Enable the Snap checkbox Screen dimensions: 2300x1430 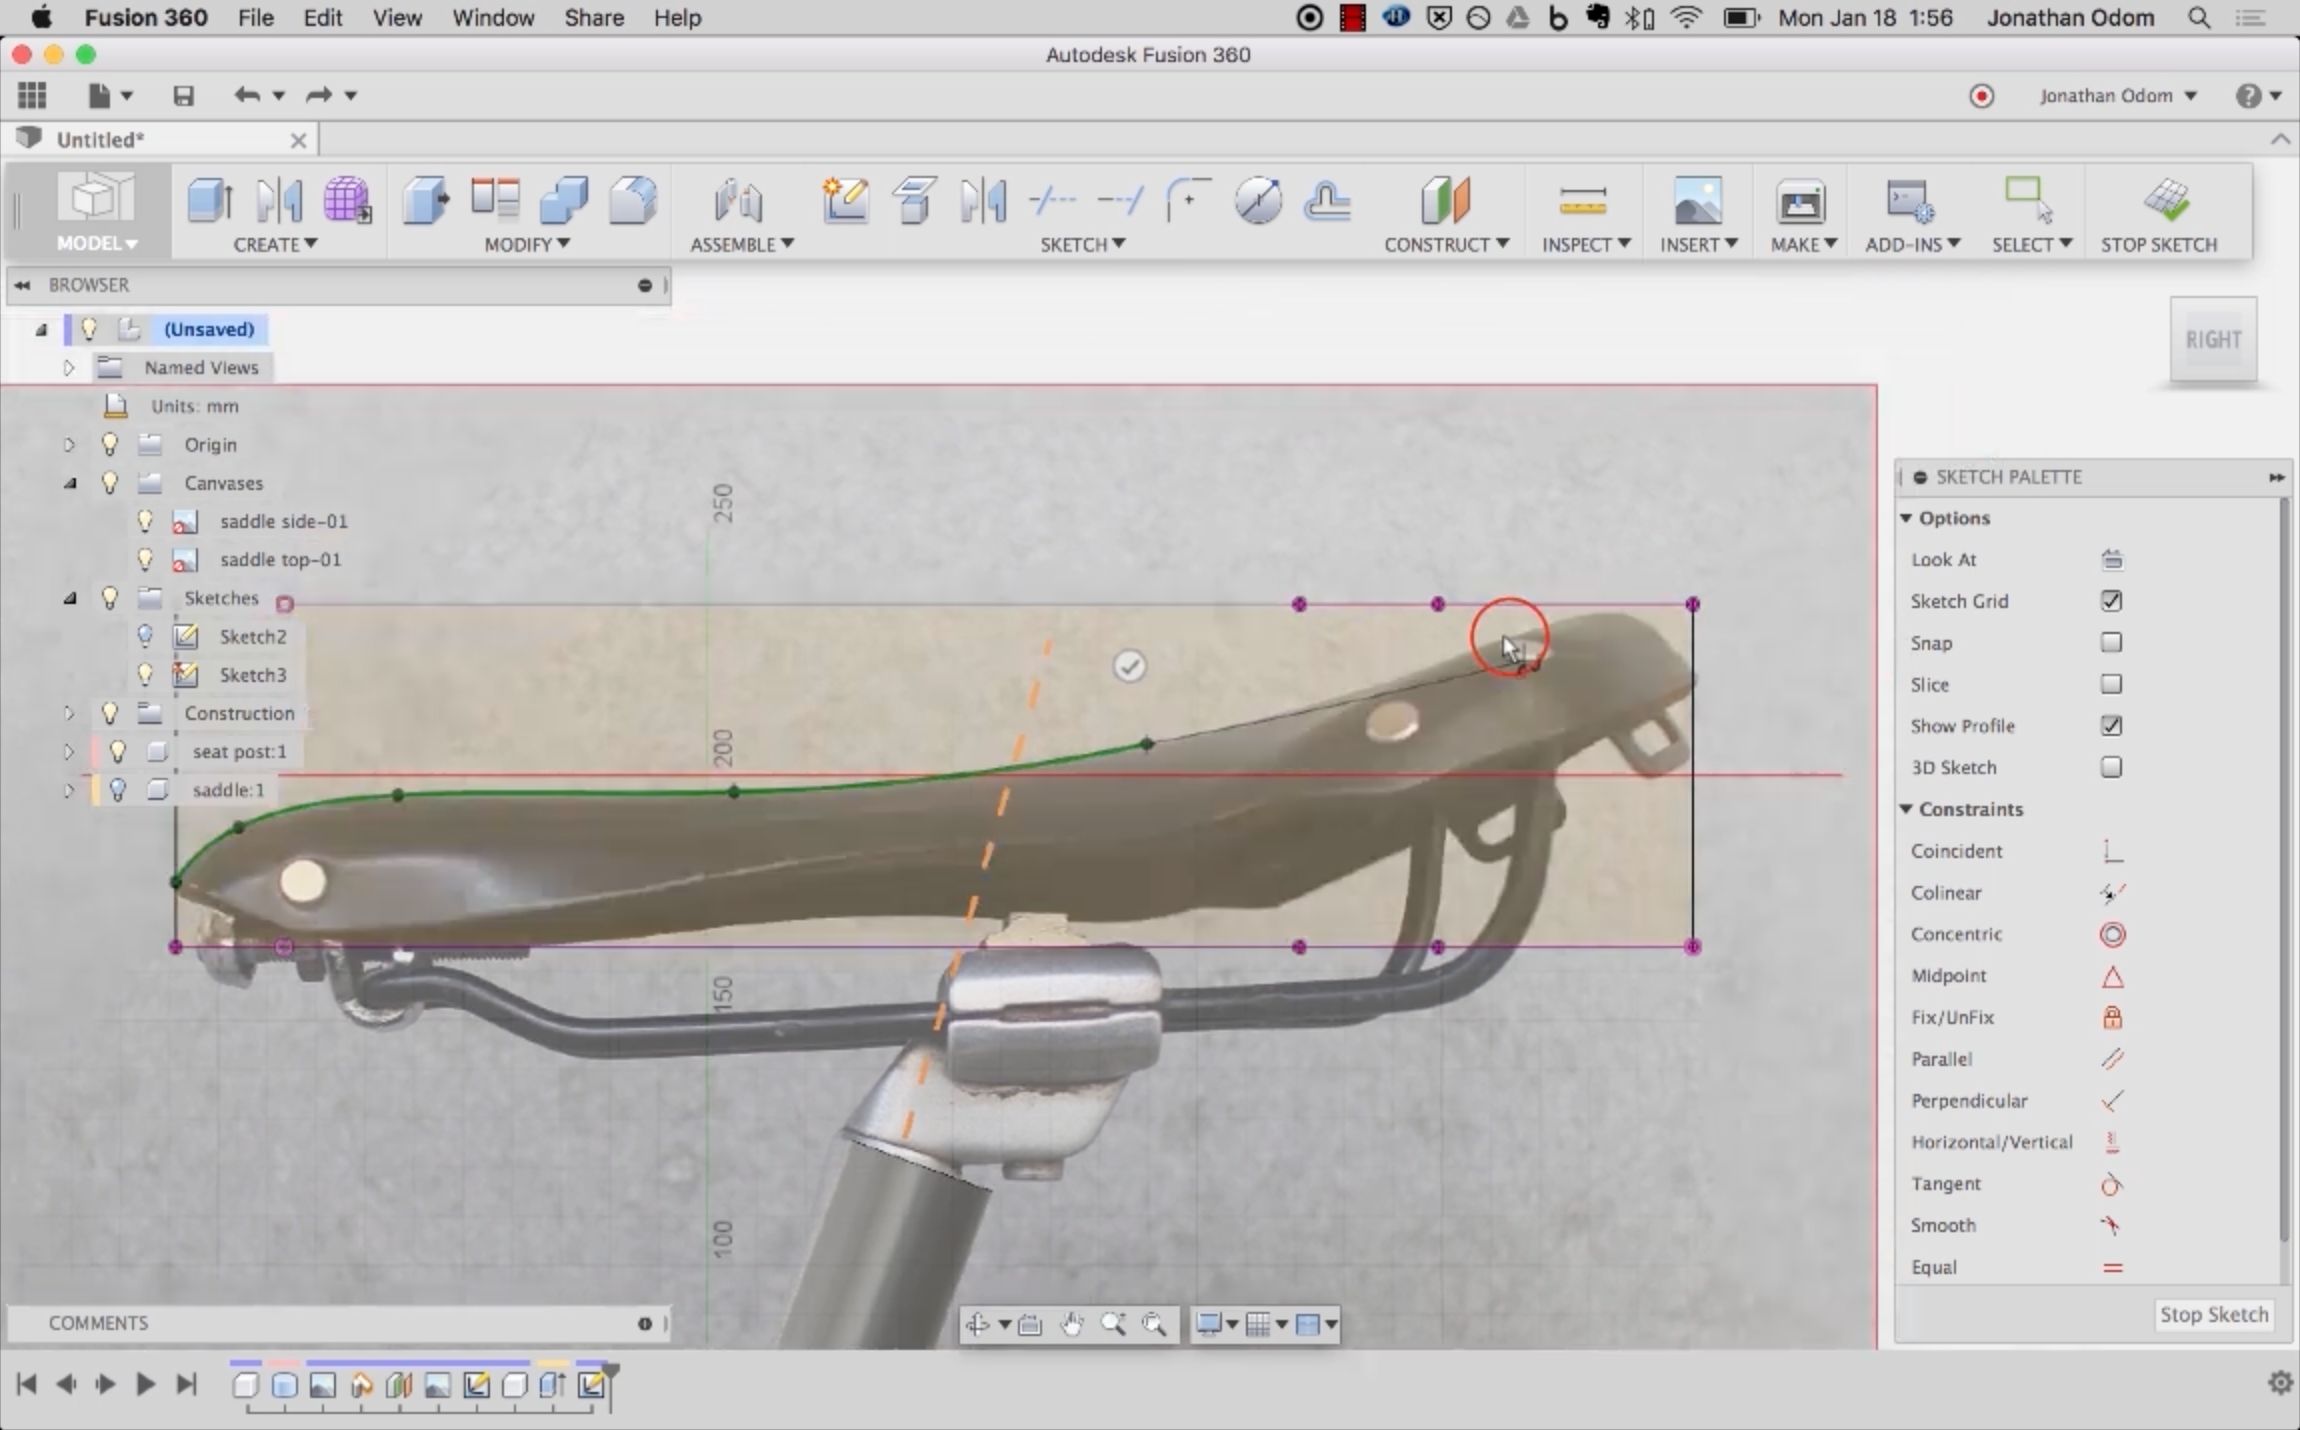click(x=2111, y=643)
